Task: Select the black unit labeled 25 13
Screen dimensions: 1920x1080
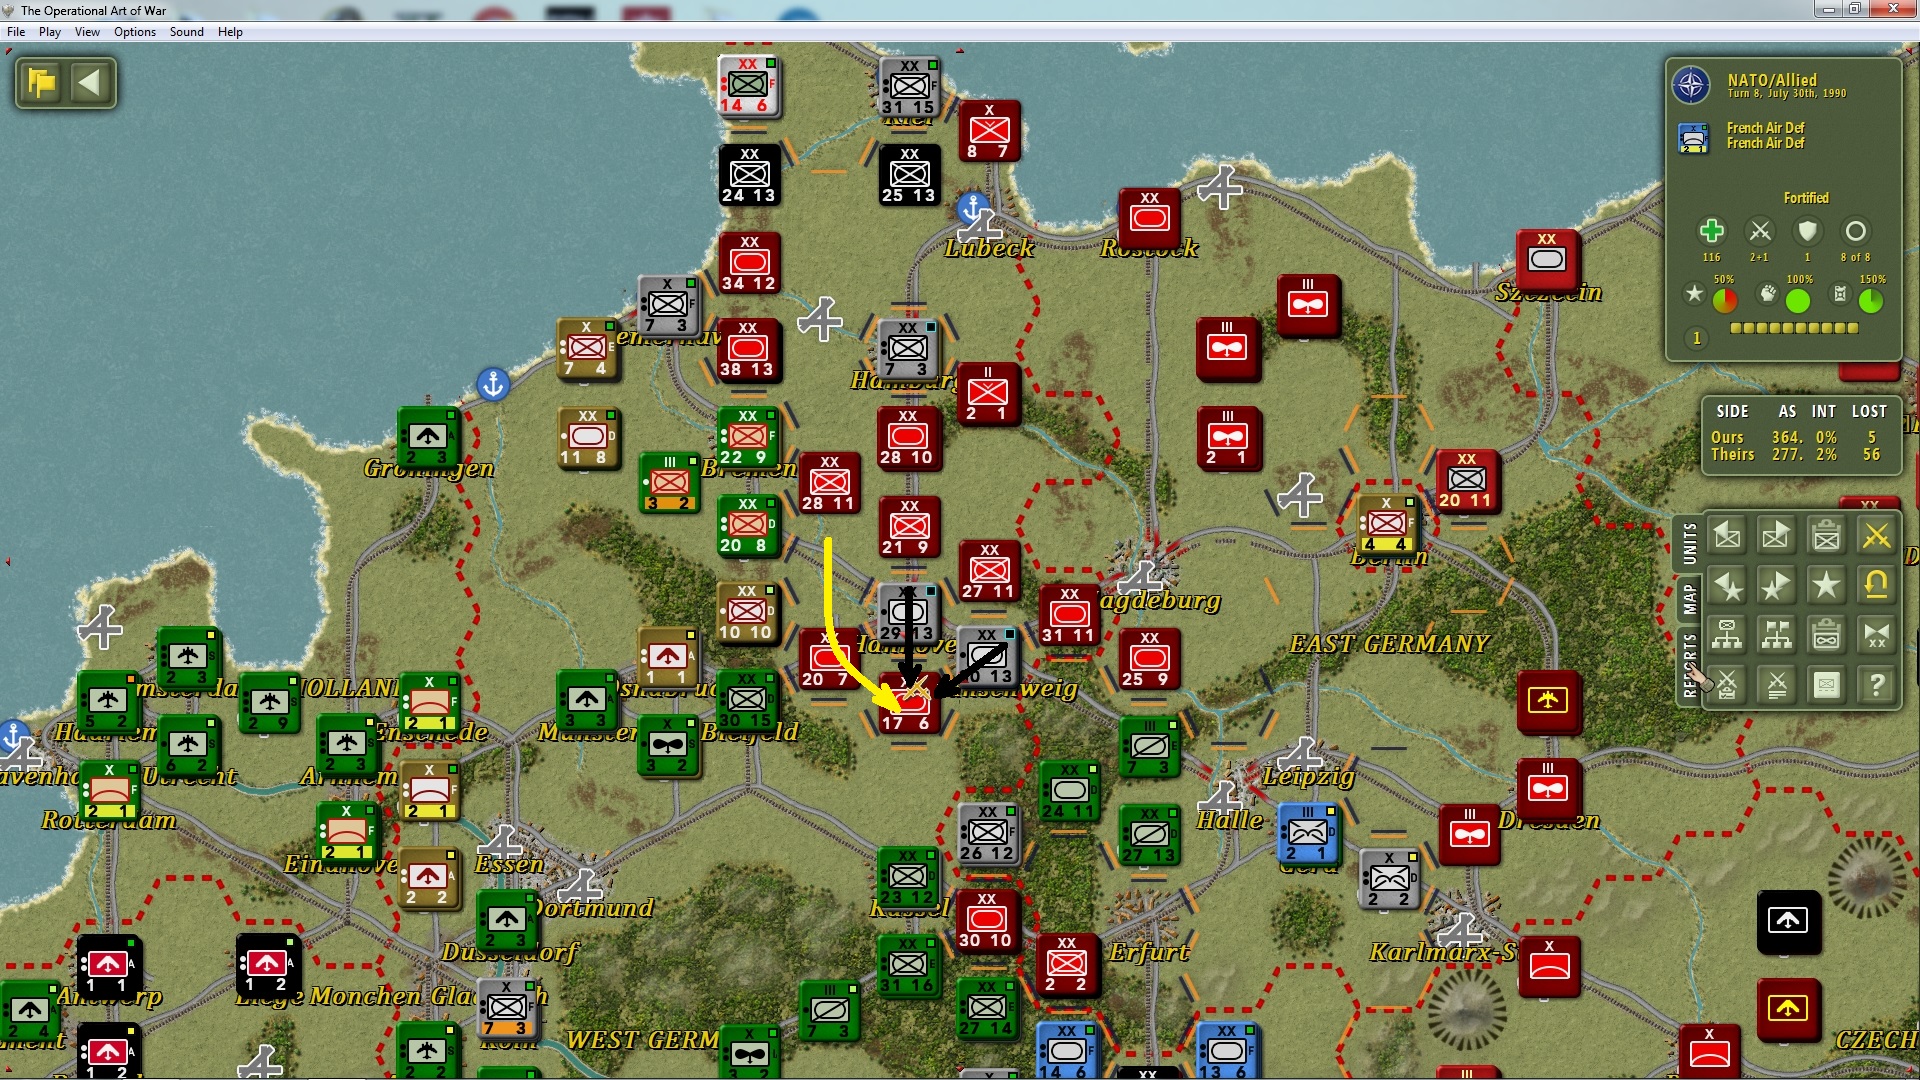Action: [909, 175]
